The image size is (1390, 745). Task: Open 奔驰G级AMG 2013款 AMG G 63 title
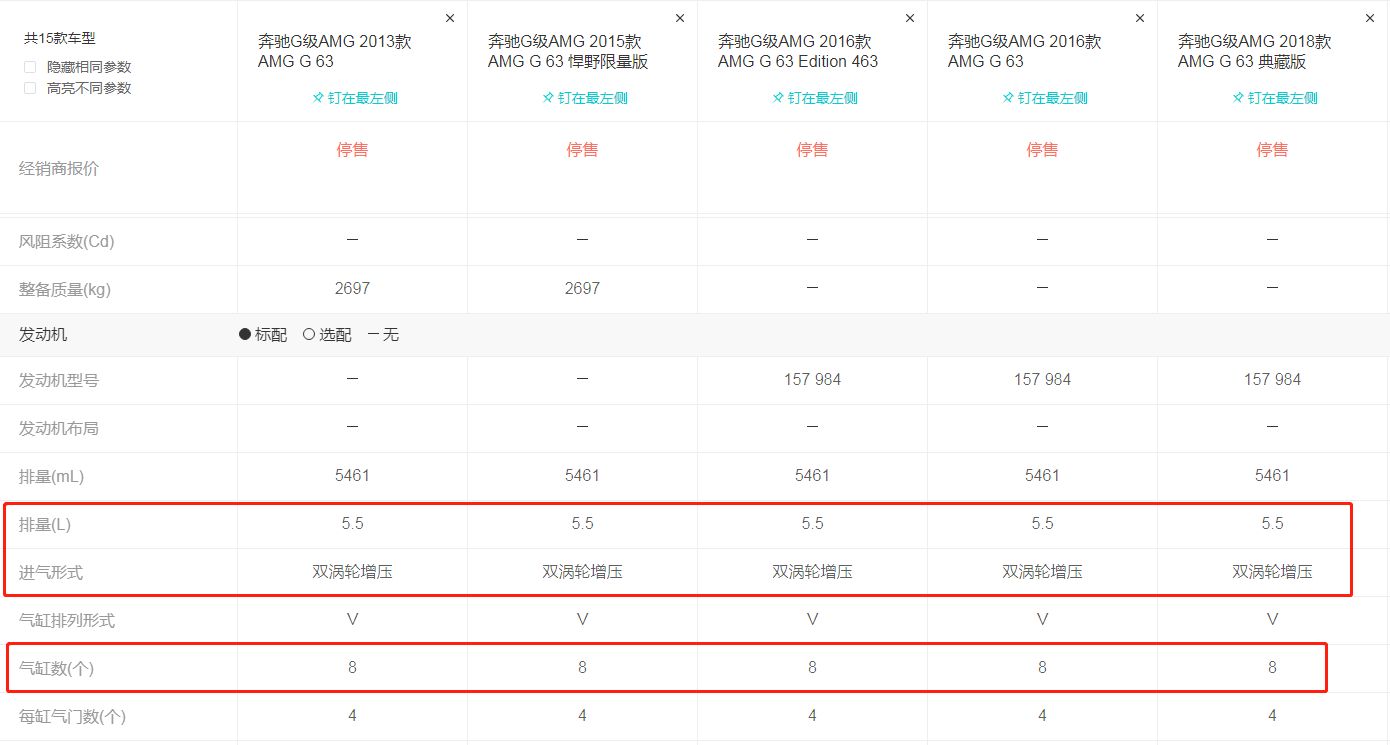click(x=335, y=51)
